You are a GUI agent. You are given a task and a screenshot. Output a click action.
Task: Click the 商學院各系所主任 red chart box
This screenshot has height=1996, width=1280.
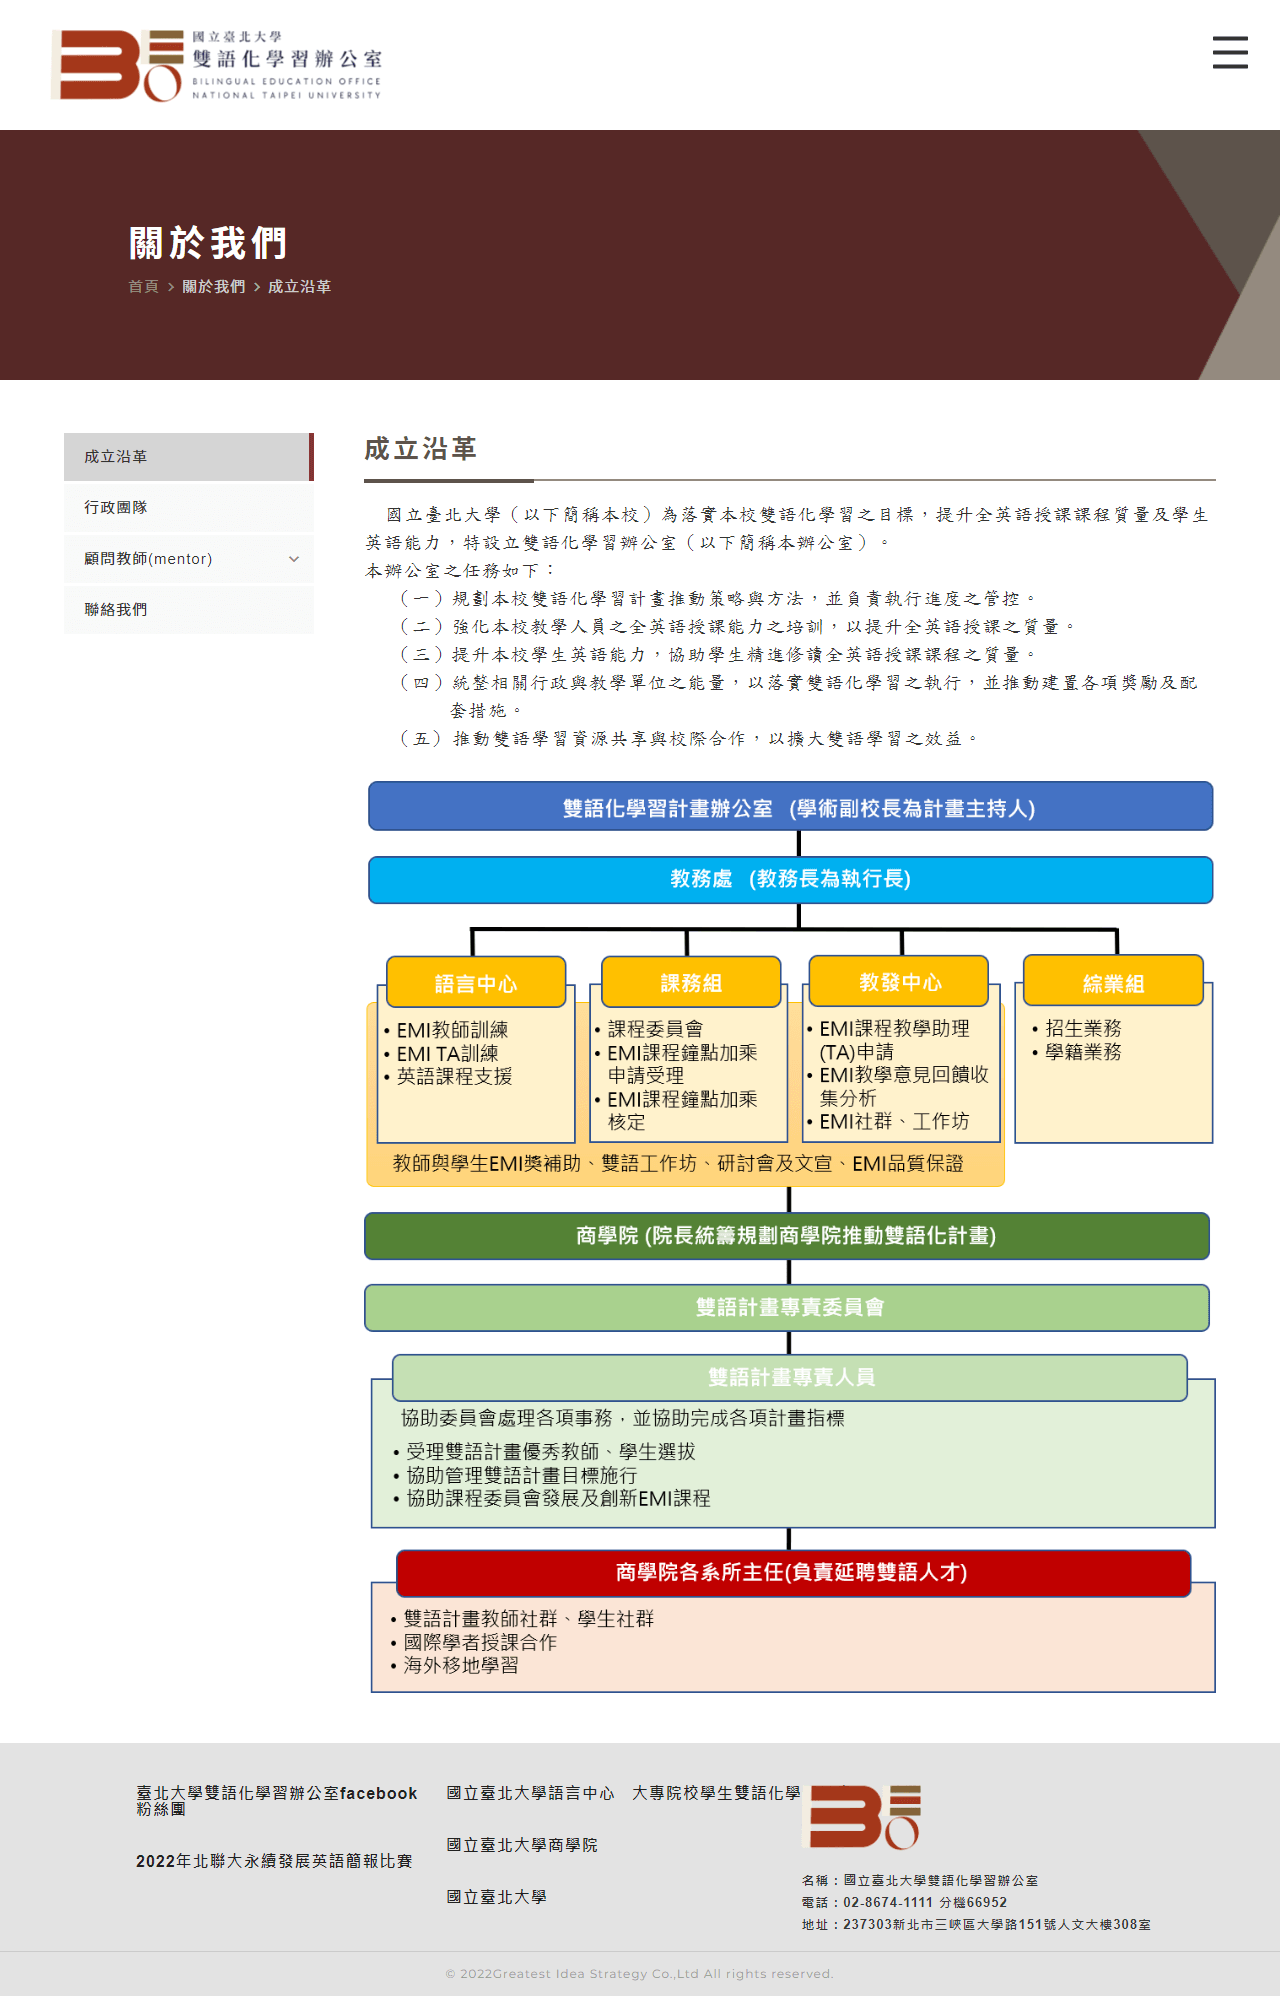793,1573
